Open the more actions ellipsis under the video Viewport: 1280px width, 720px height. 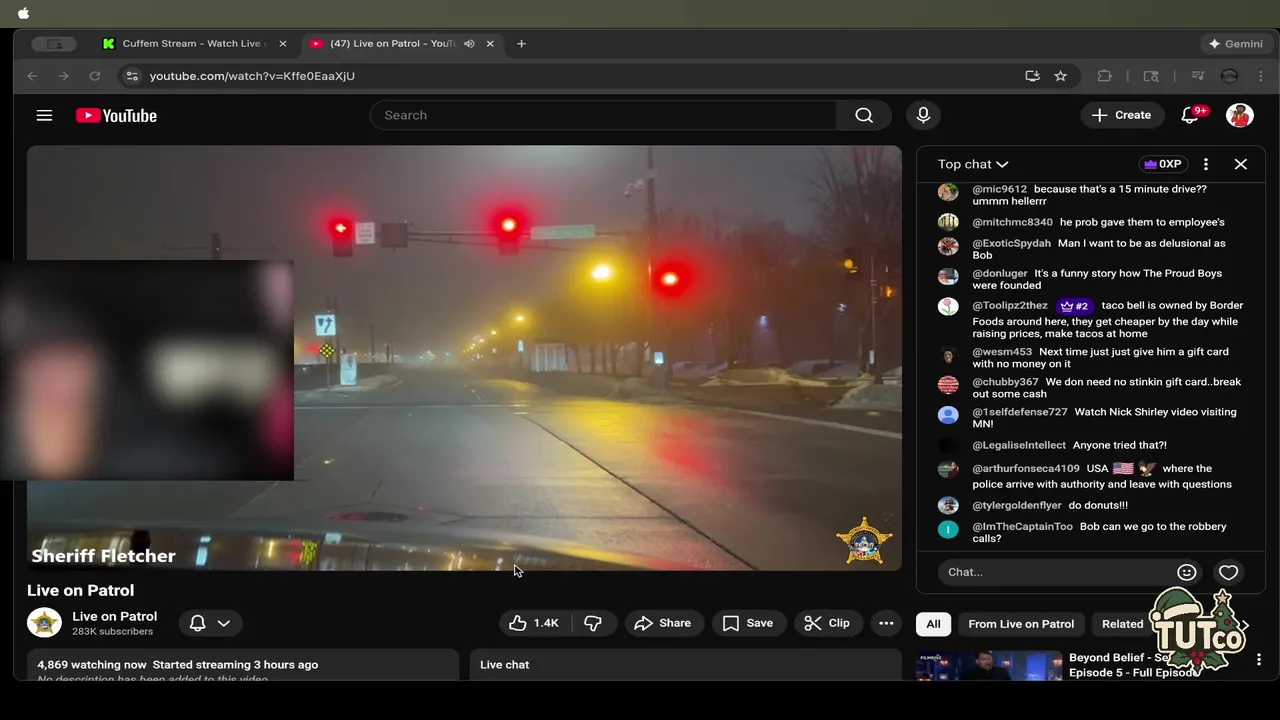tap(886, 623)
